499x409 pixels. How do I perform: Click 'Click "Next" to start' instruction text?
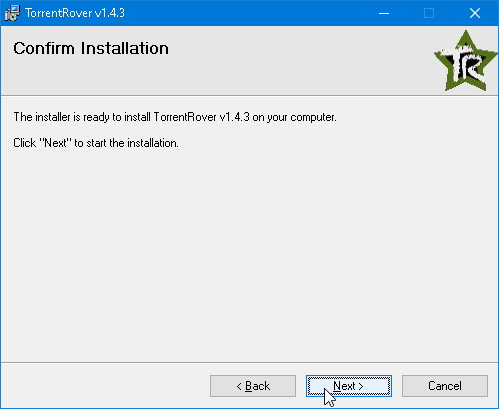pos(96,143)
